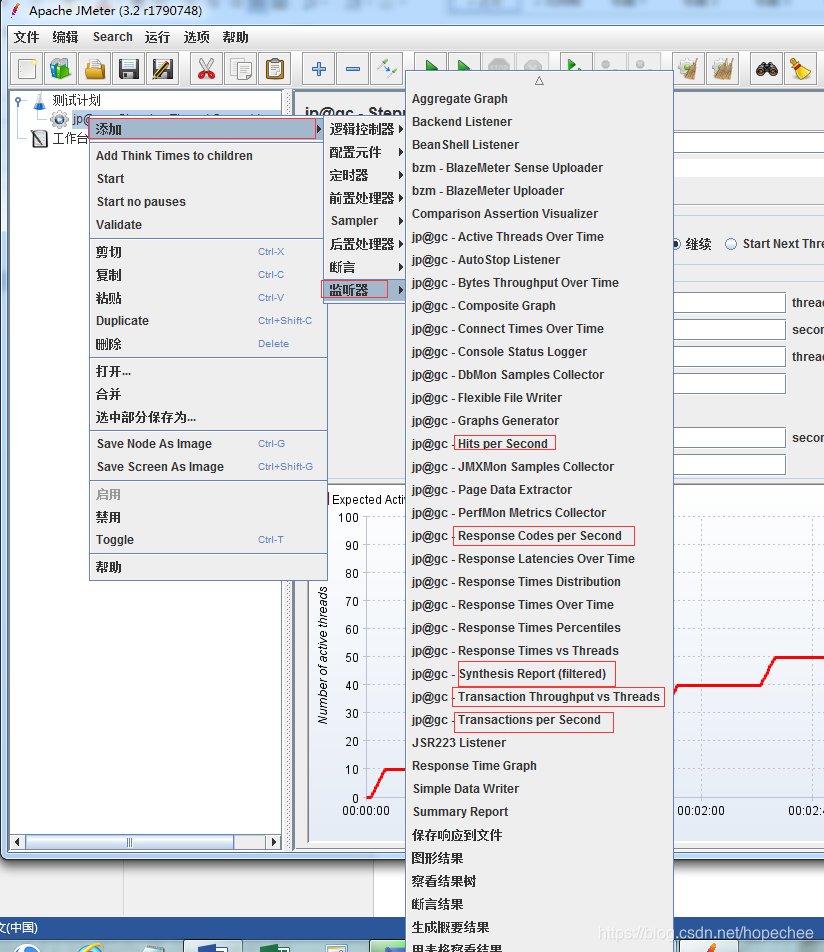Screen dimensions: 824x952
Task: Select the Start Next Thread radio button
Action: [731, 244]
